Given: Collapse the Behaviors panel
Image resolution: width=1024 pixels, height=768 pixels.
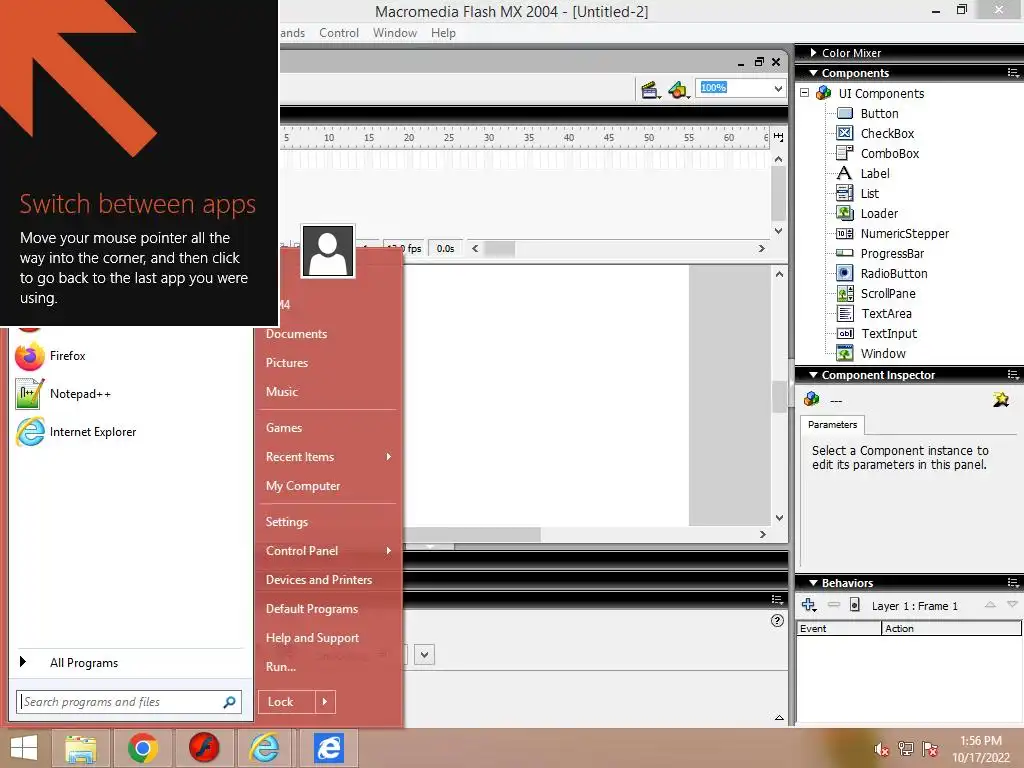Looking at the screenshot, I should 813,583.
